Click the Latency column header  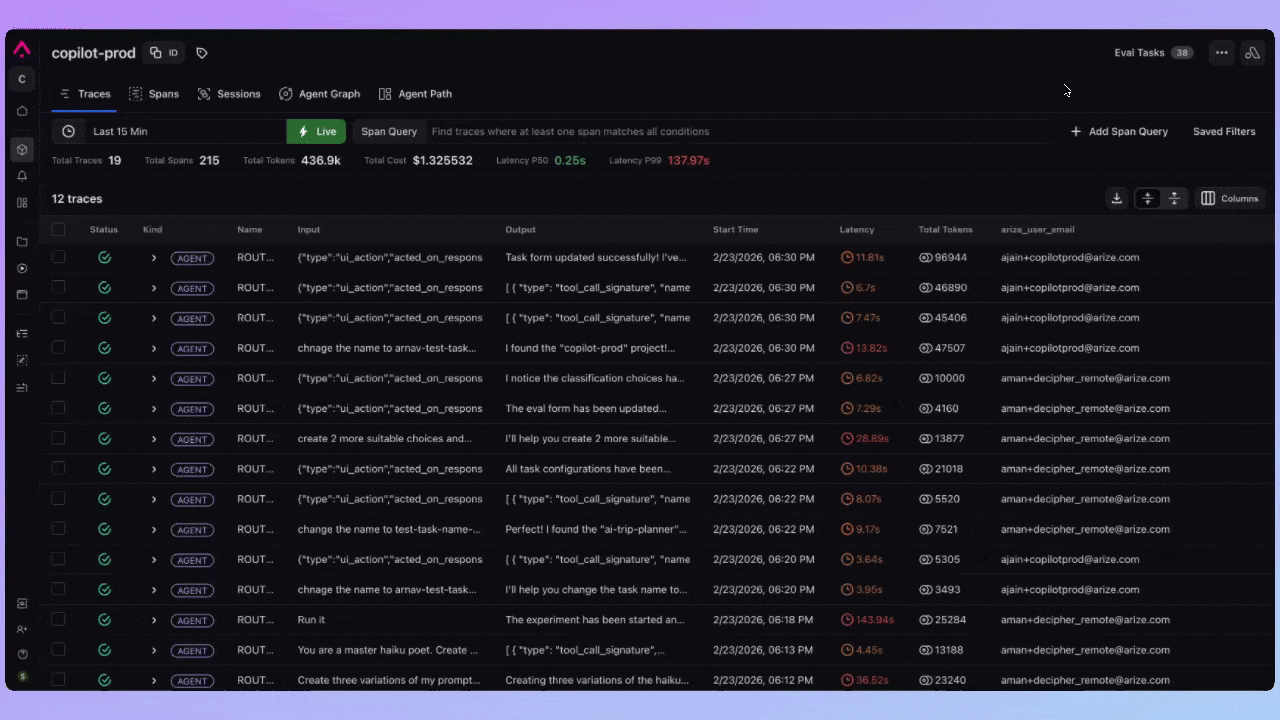pos(857,229)
